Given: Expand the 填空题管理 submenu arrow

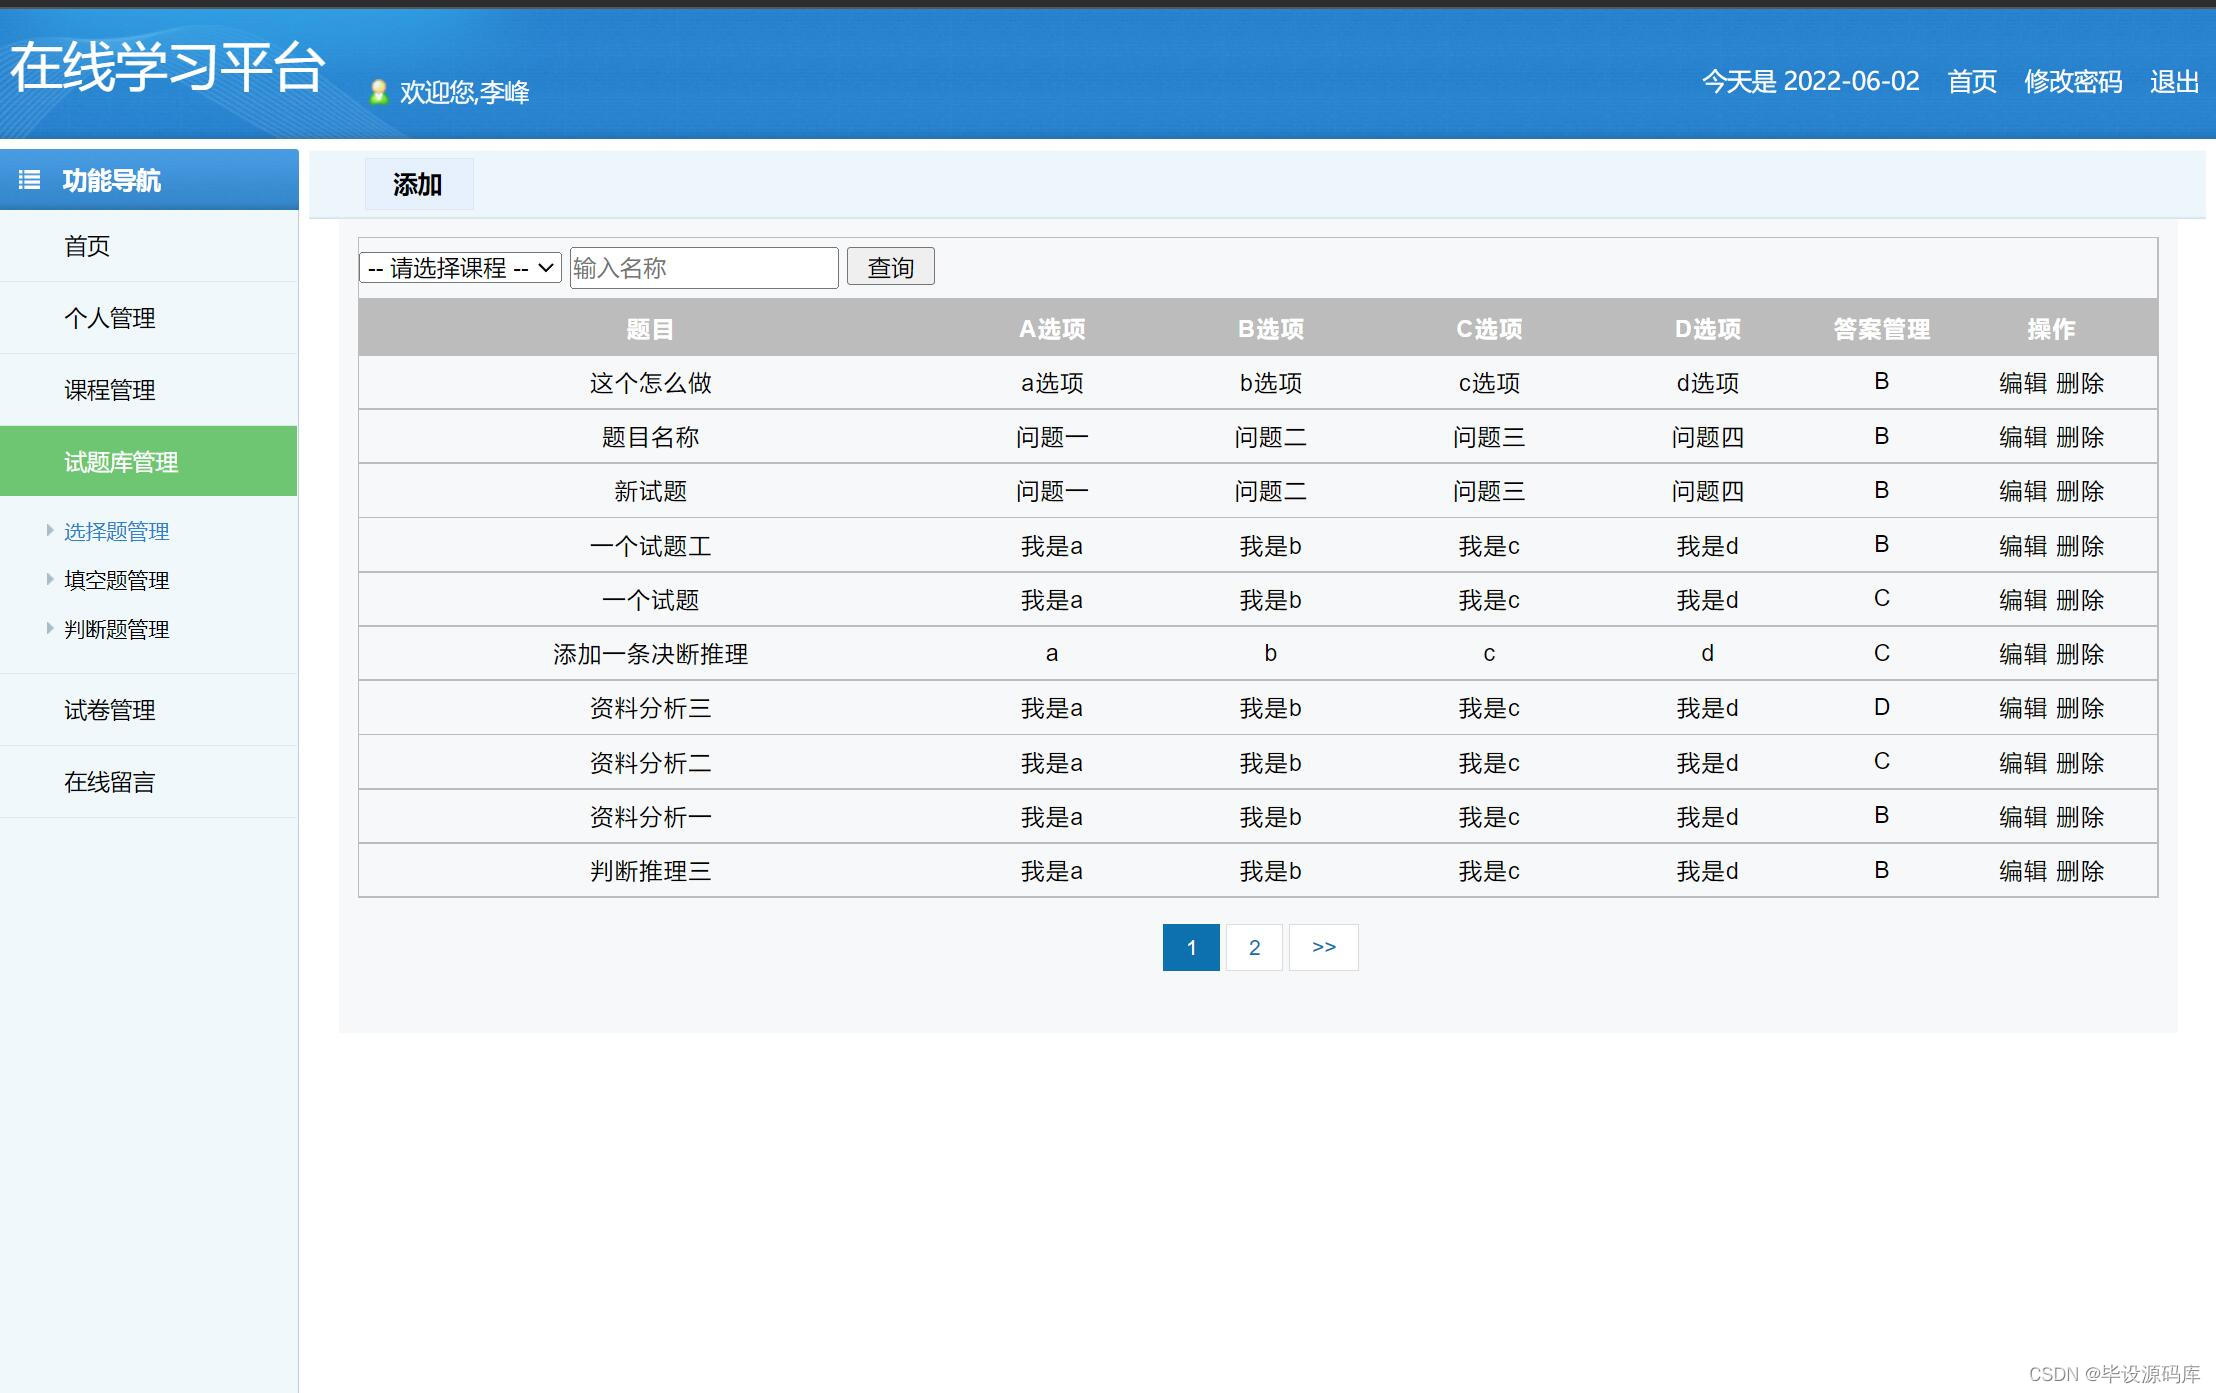Looking at the screenshot, I should coord(50,579).
